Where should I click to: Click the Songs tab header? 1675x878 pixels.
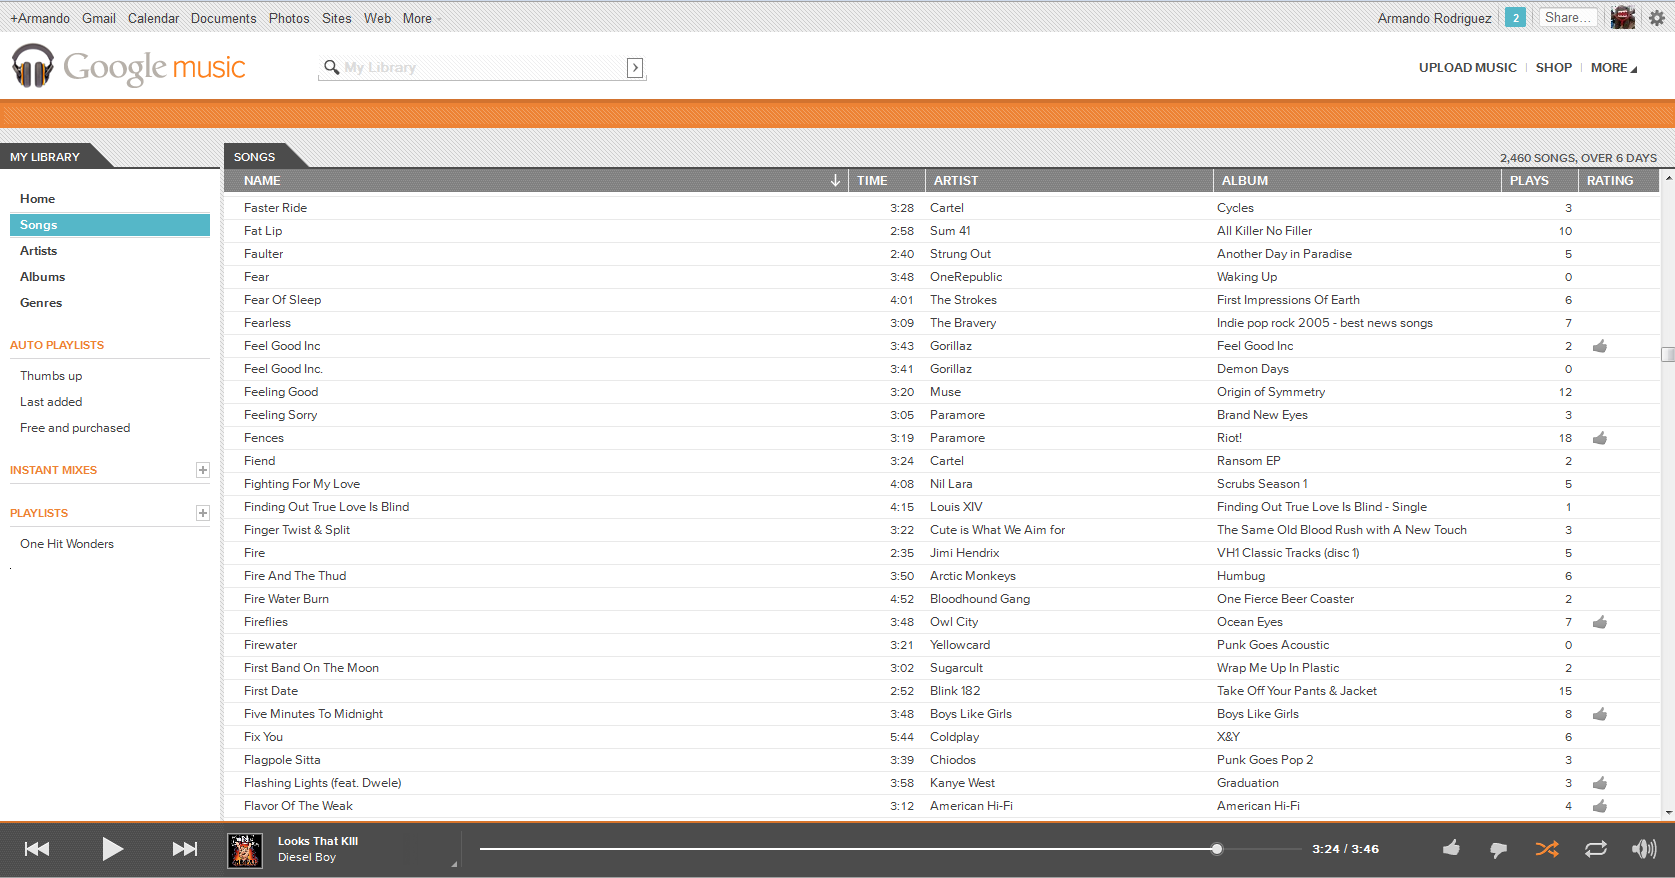[x=254, y=157]
